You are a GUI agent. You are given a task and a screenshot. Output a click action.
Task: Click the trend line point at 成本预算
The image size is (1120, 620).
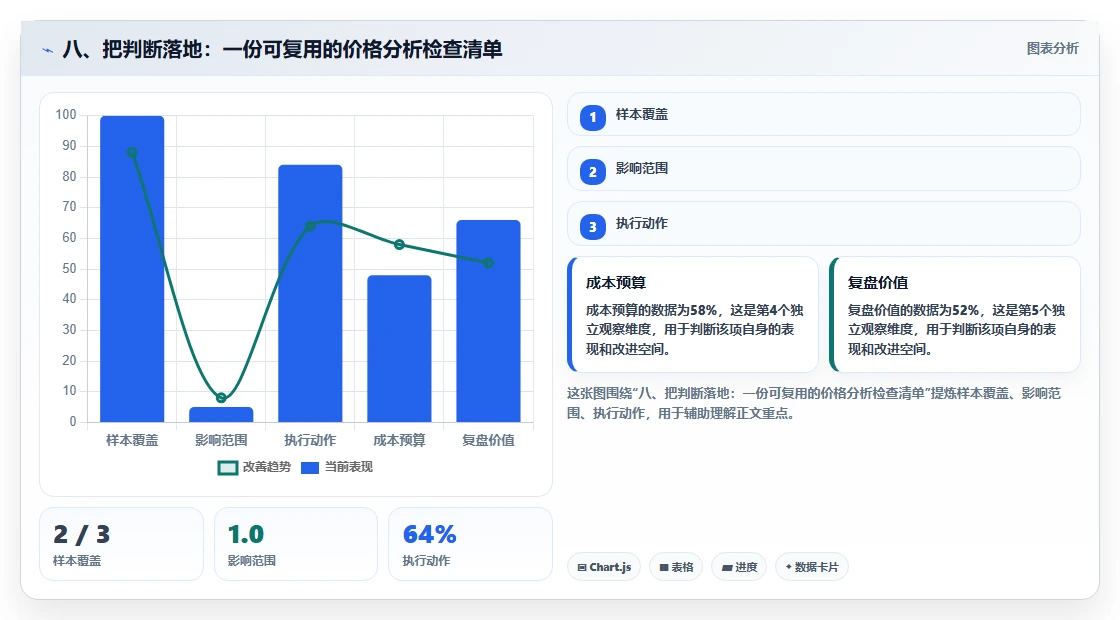[x=399, y=245]
